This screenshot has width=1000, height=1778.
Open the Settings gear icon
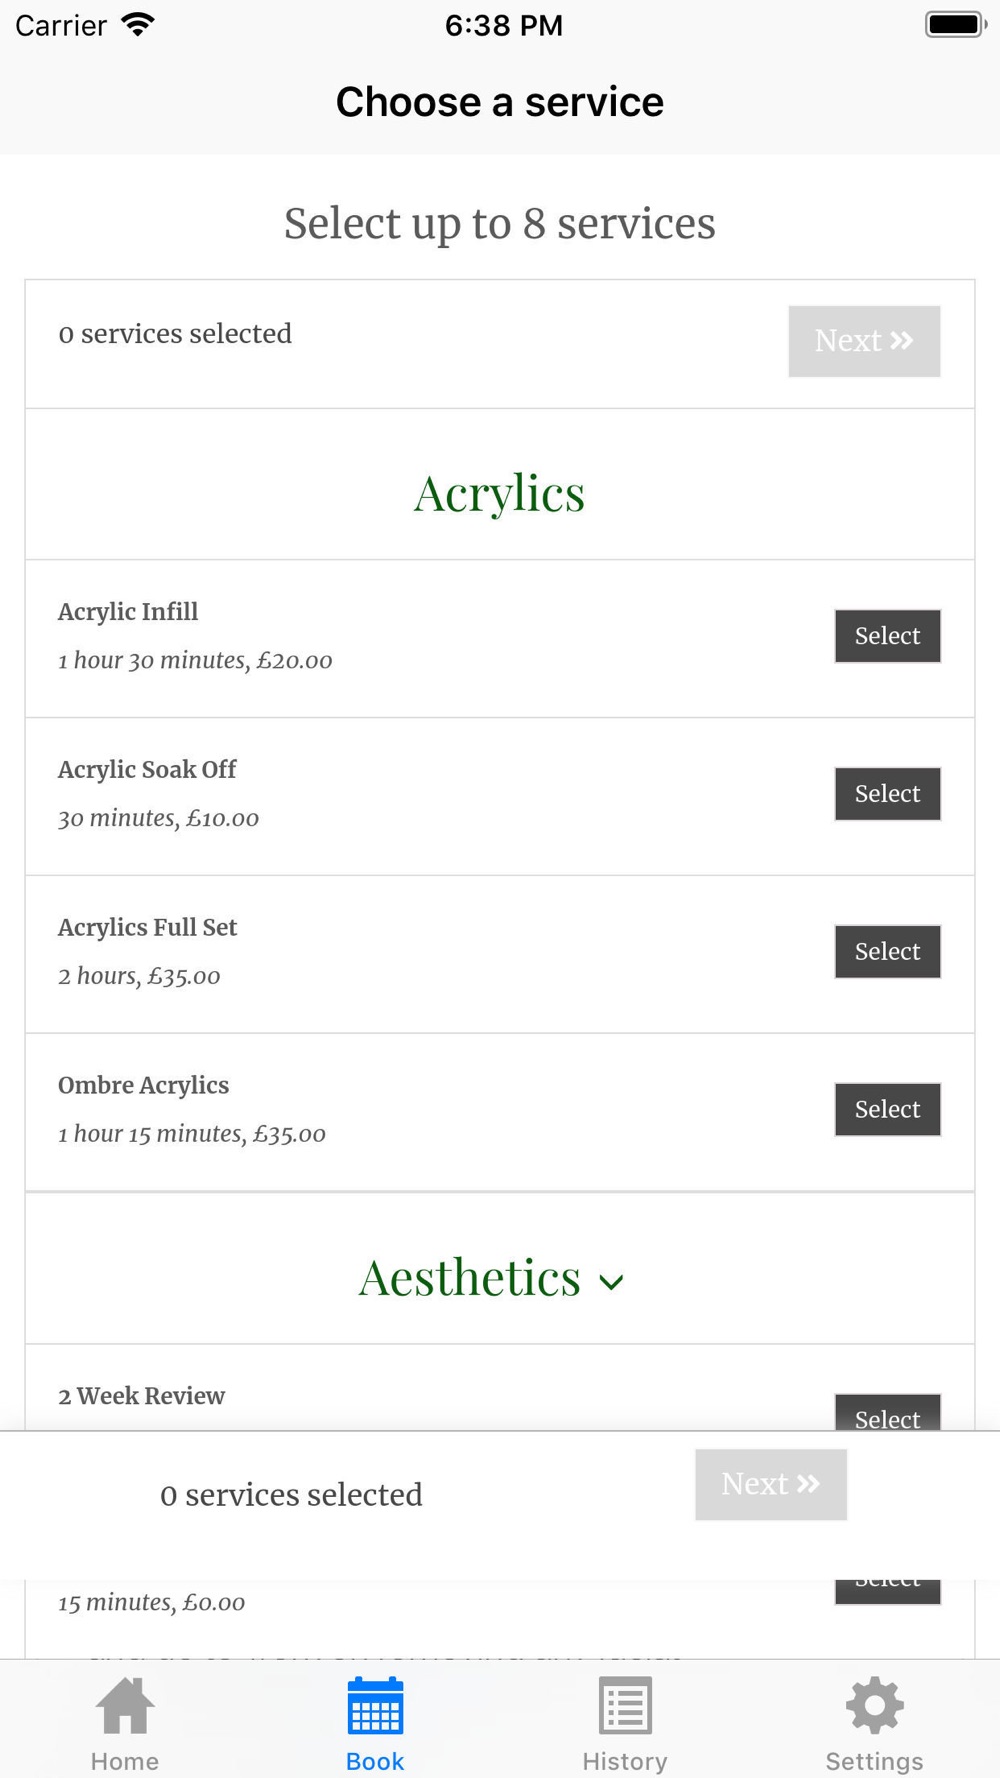(x=875, y=1706)
